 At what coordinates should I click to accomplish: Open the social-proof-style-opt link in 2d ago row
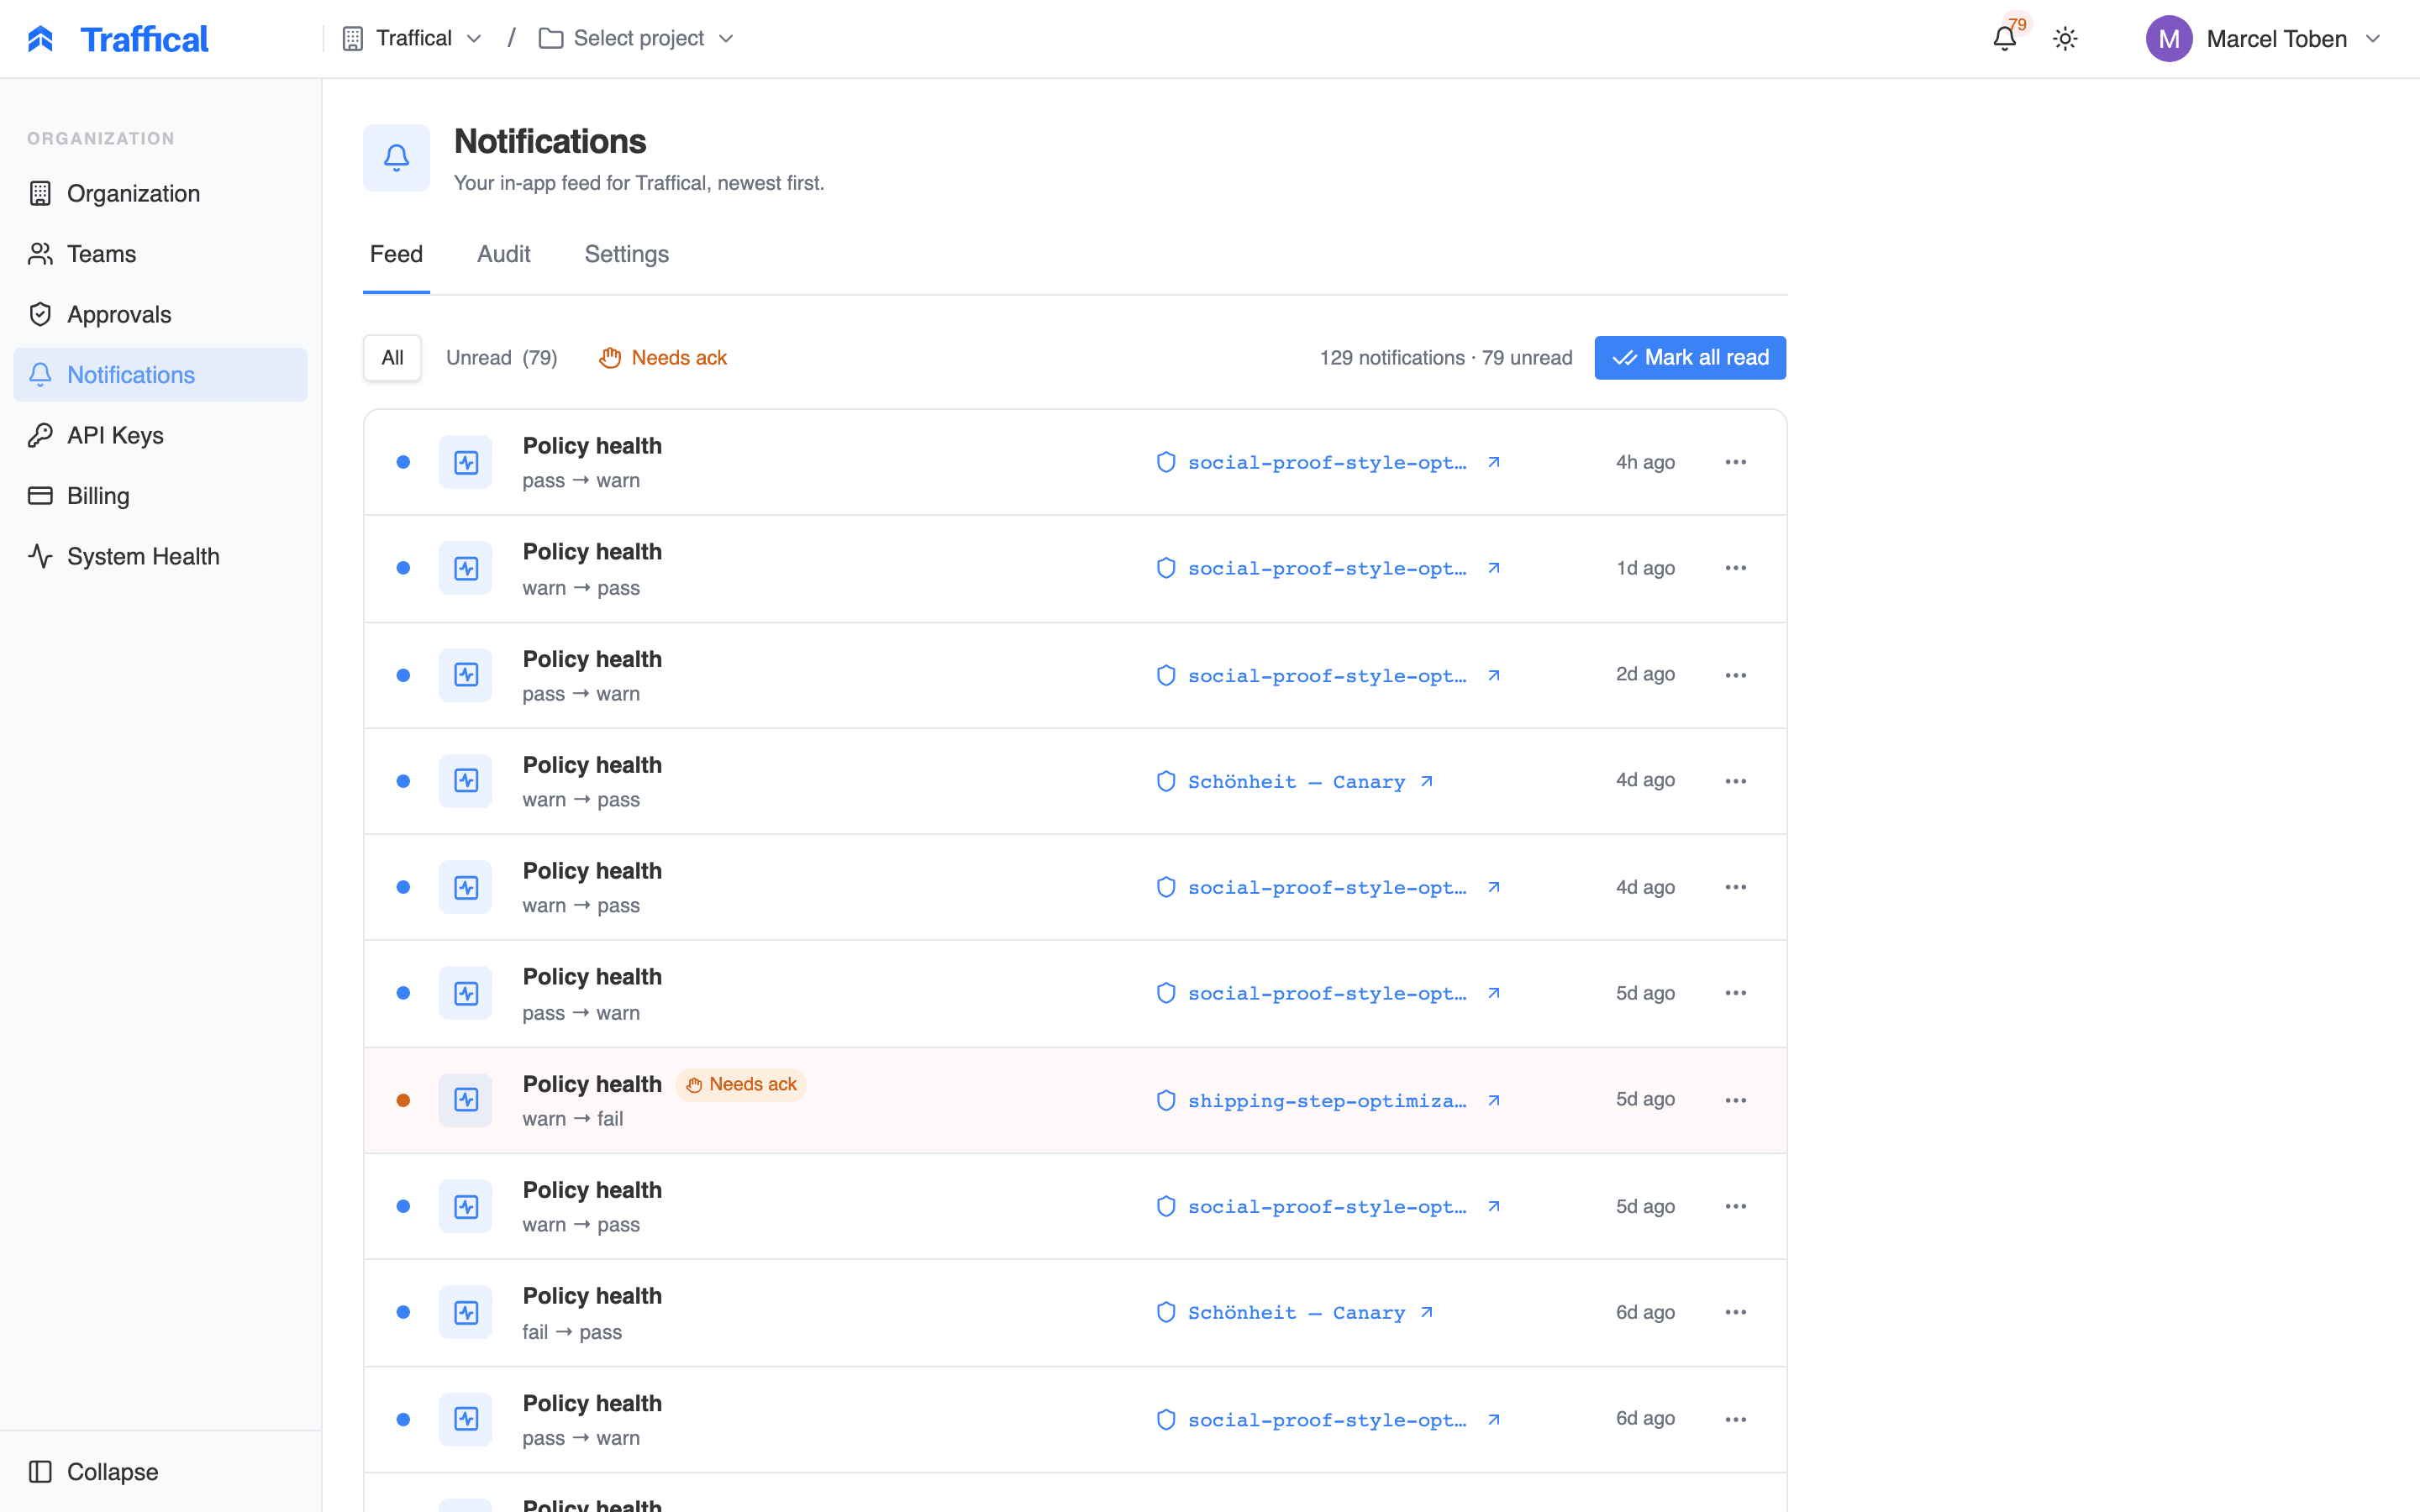point(1327,675)
